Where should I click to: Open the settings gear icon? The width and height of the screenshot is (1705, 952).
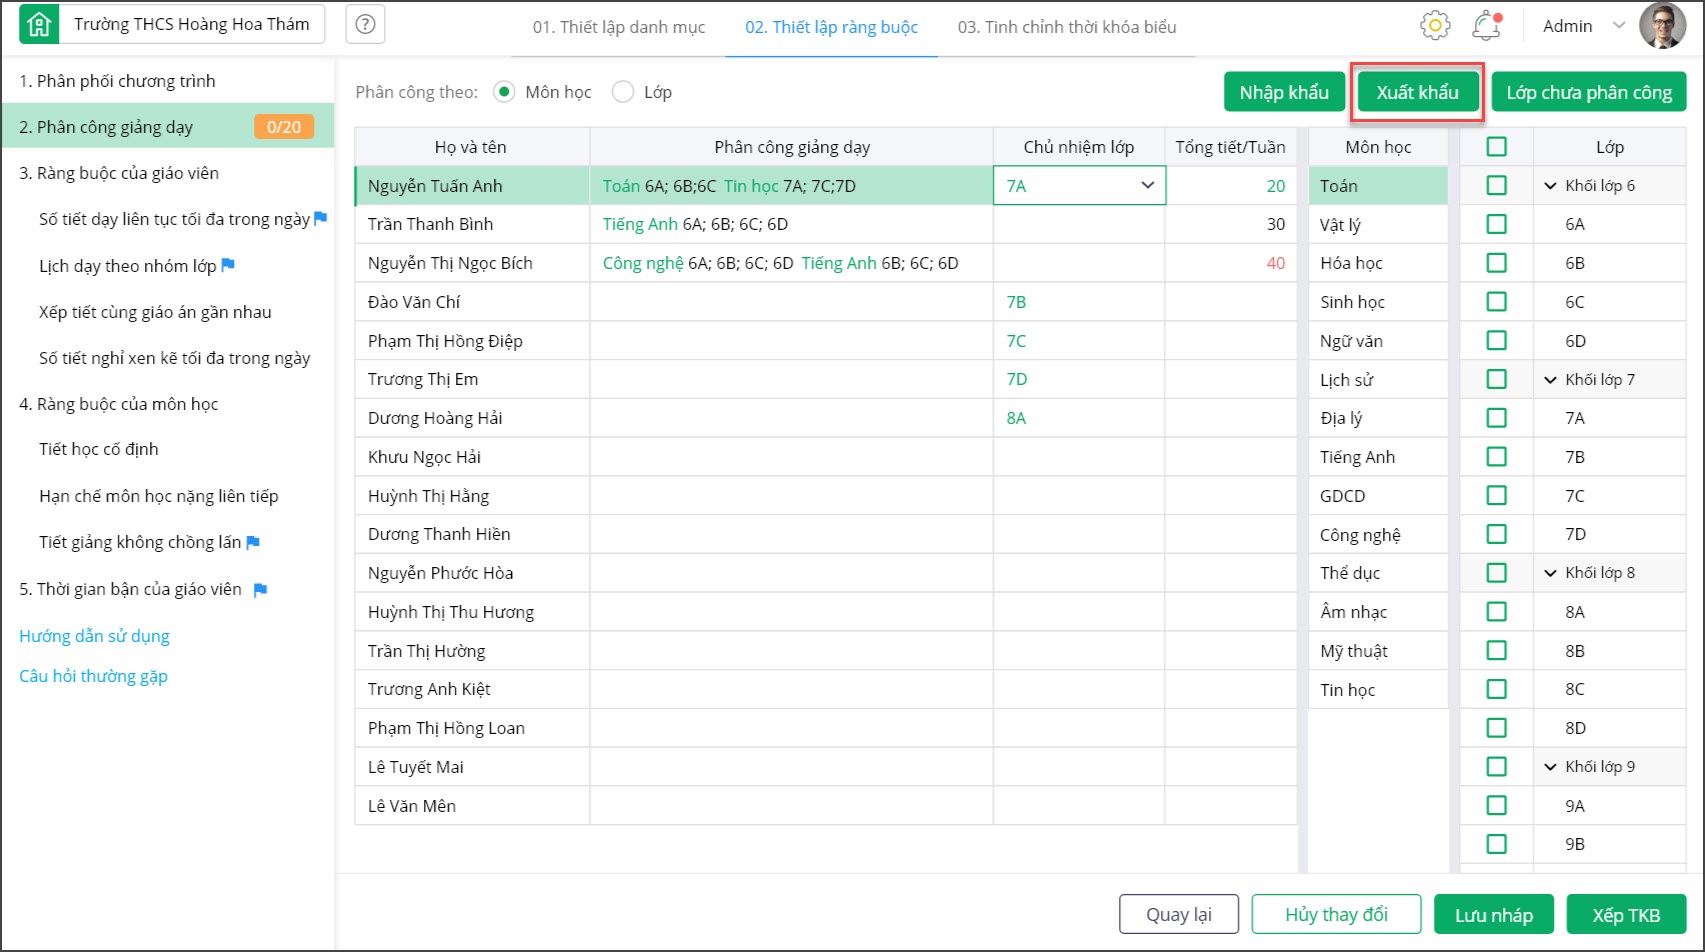[x=1434, y=26]
